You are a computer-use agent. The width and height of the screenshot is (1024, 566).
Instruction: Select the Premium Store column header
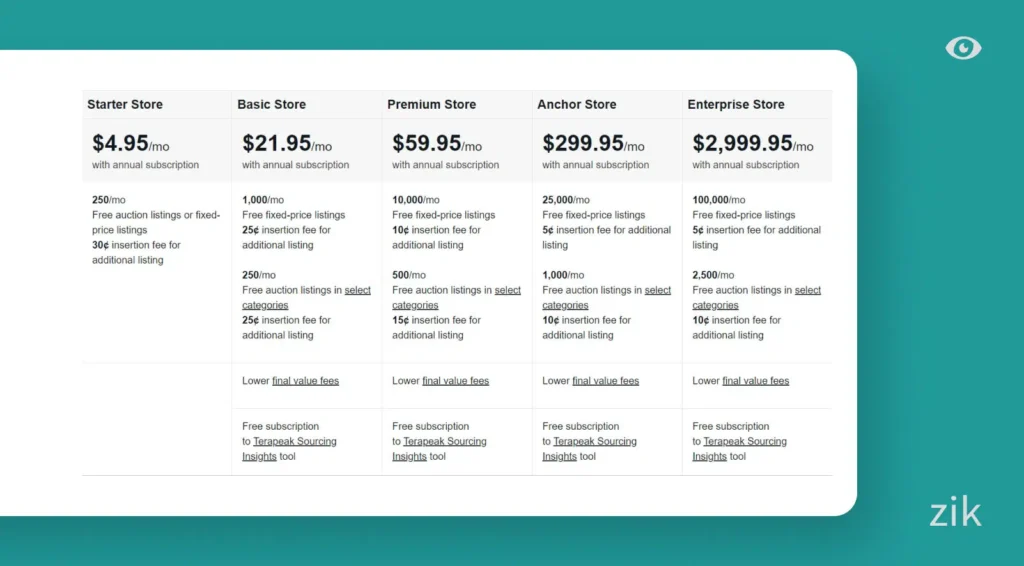click(x=432, y=104)
